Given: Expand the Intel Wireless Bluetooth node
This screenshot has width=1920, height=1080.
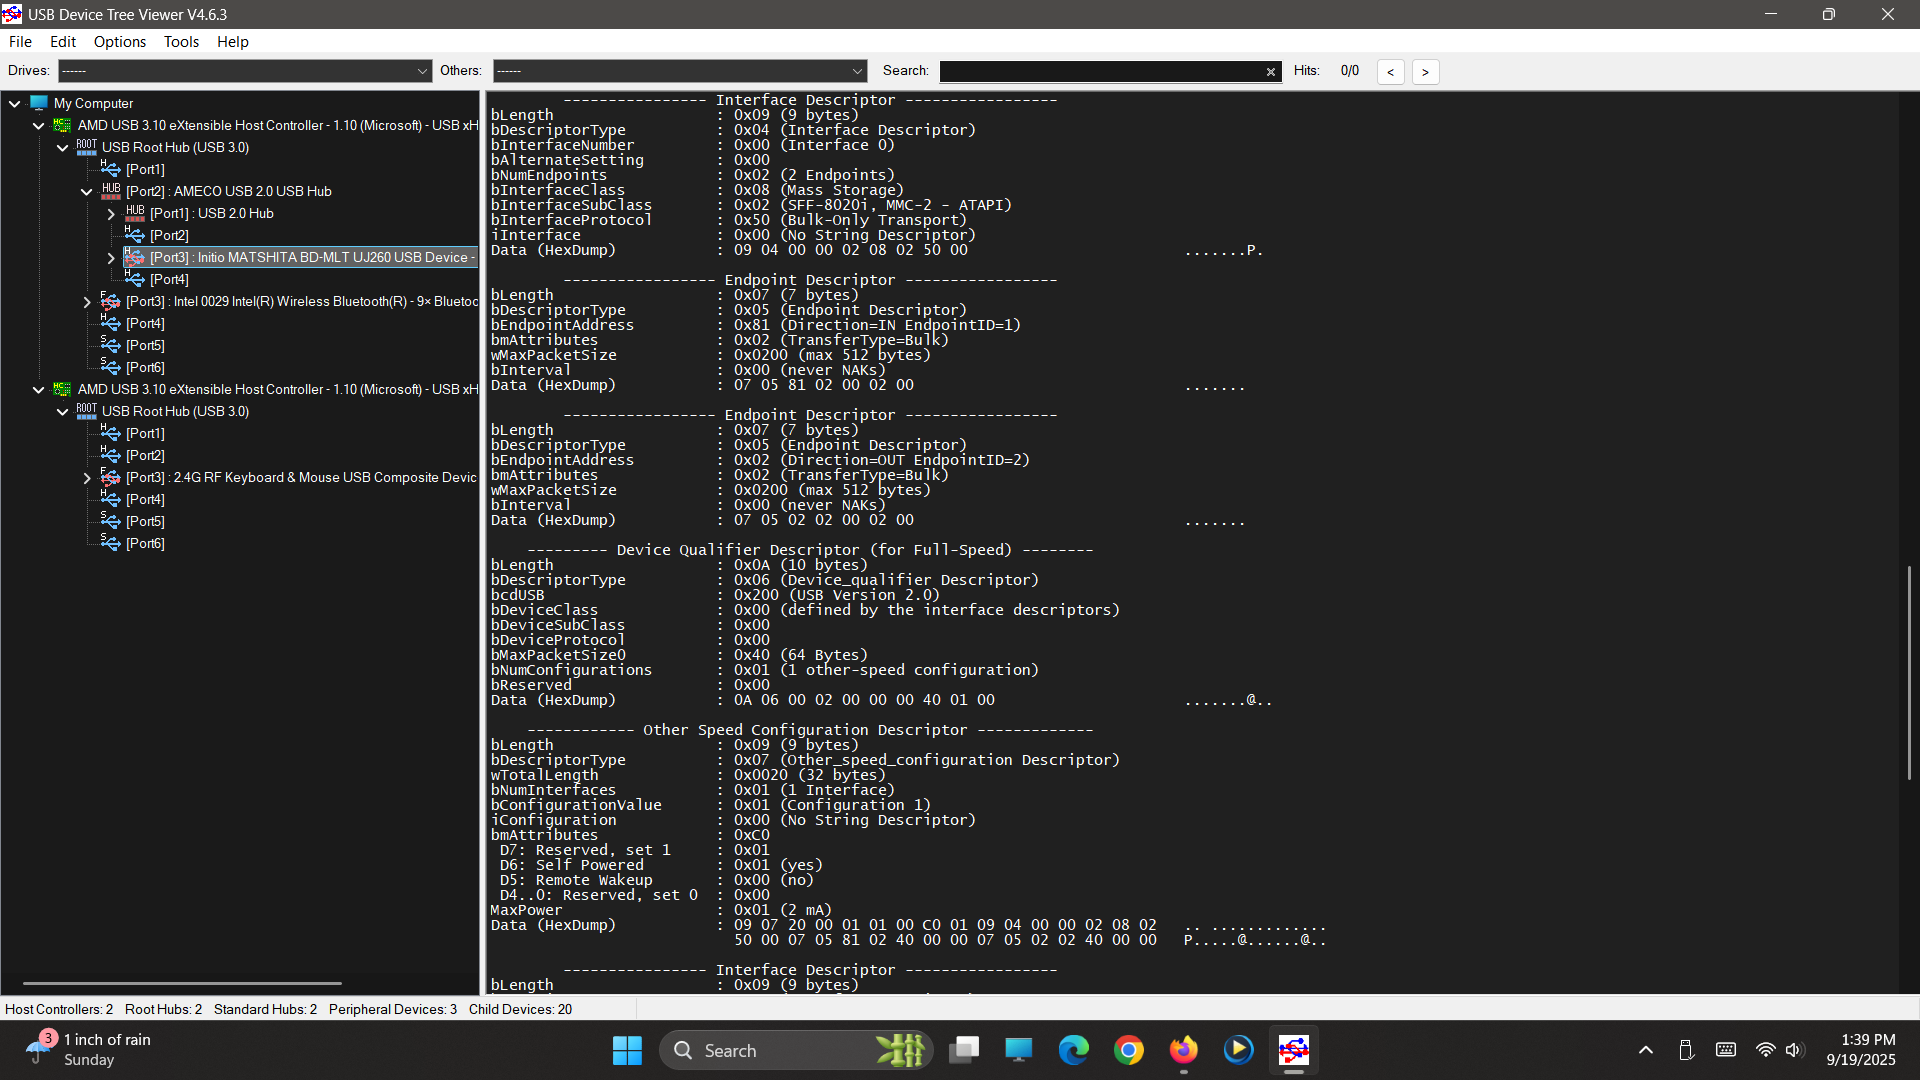Looking at the screenshot, I should click(x=87, y=301).
